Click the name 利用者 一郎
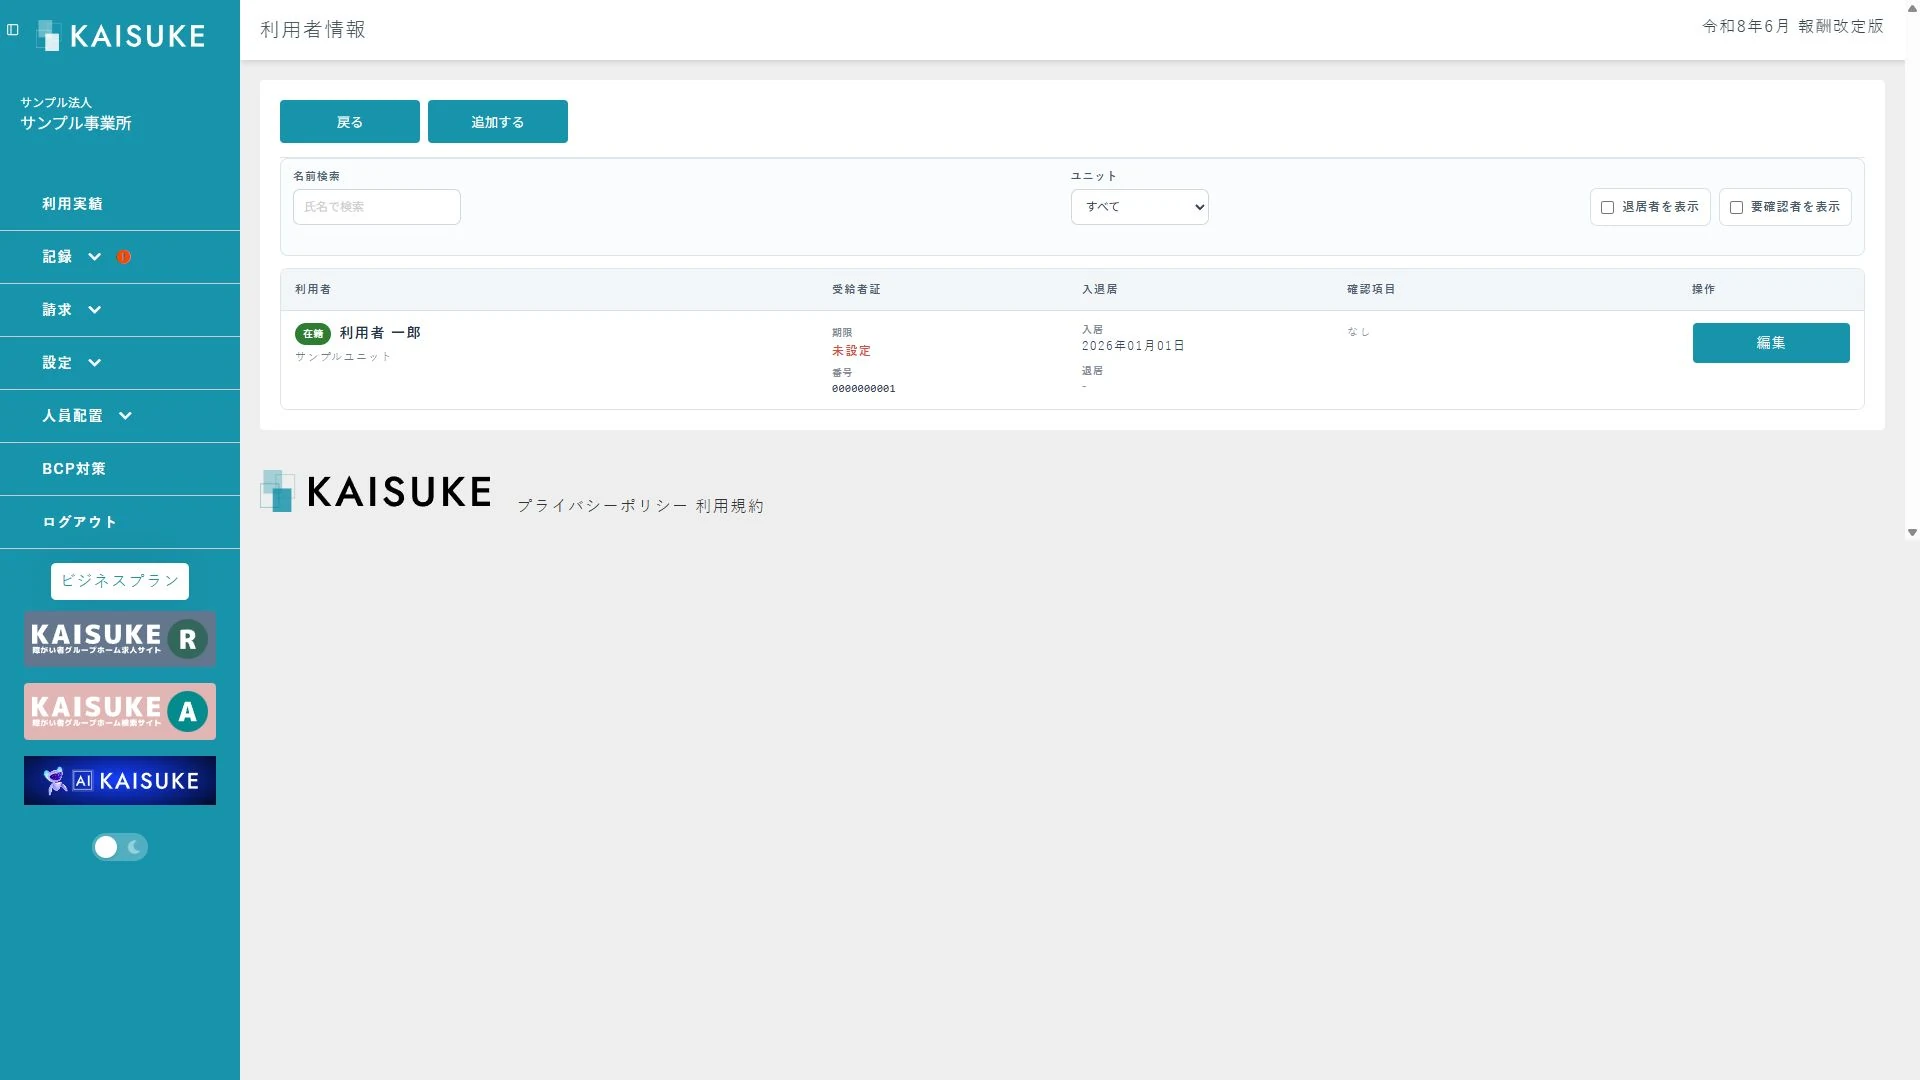Viewport: 1920px width, 1080px height. click(x=380, y=333)
